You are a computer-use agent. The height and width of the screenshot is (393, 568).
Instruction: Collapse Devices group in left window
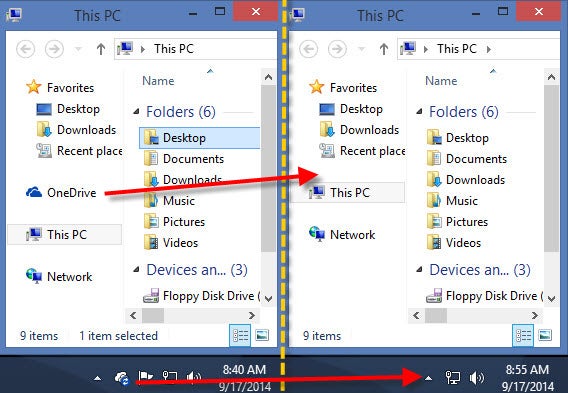136,269
